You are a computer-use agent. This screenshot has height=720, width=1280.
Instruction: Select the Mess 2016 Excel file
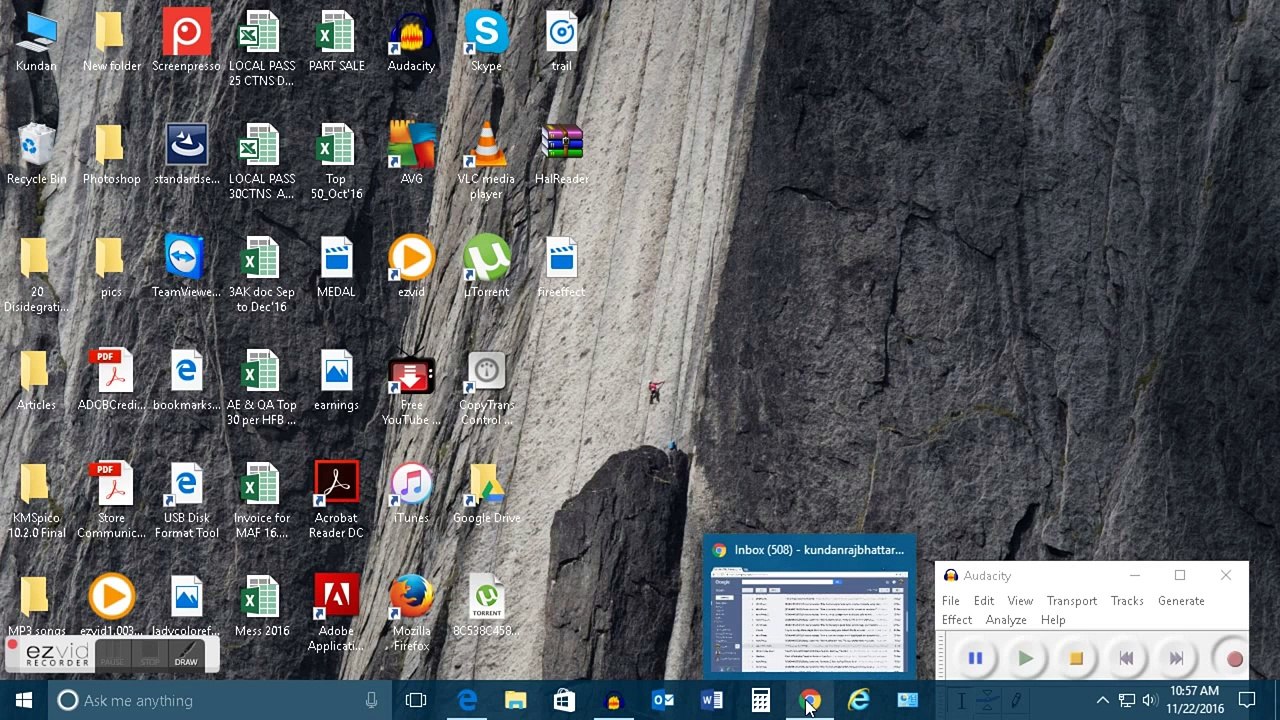pyautogui.click(x=261, y=607)
